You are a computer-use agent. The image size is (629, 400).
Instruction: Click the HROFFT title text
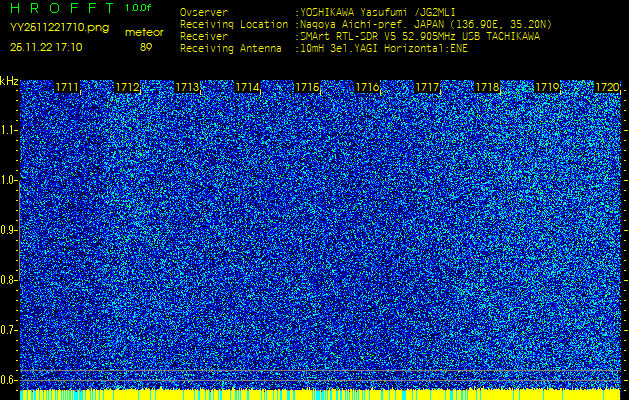pos(62,8)
